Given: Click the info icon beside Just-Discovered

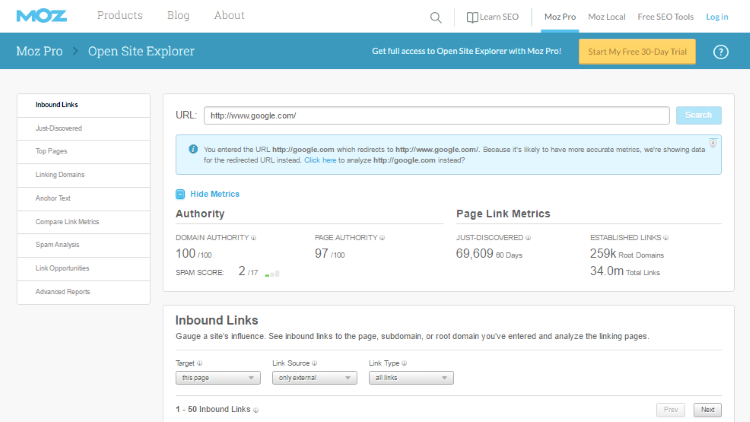Looking at the screenshot, I should click(528, 238).
